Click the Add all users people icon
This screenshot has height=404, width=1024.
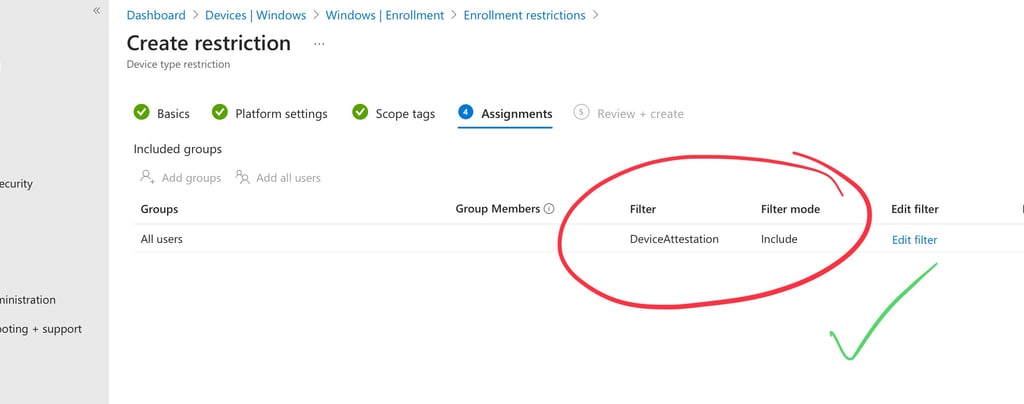point(242,177)
